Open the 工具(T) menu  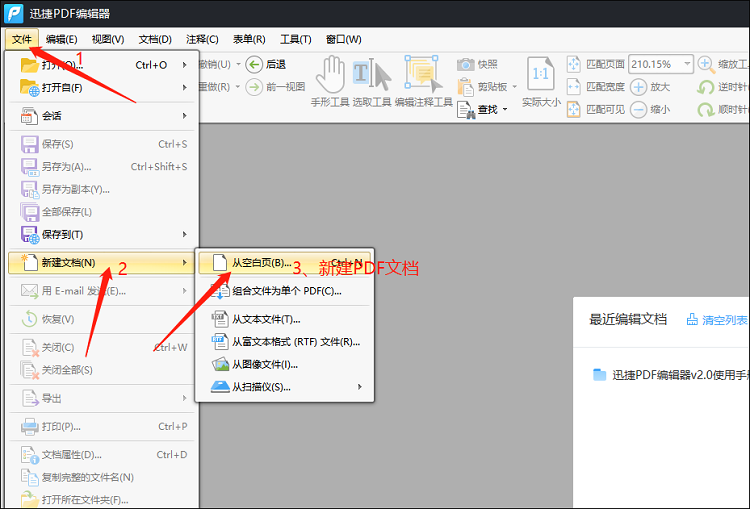(296, 39)
